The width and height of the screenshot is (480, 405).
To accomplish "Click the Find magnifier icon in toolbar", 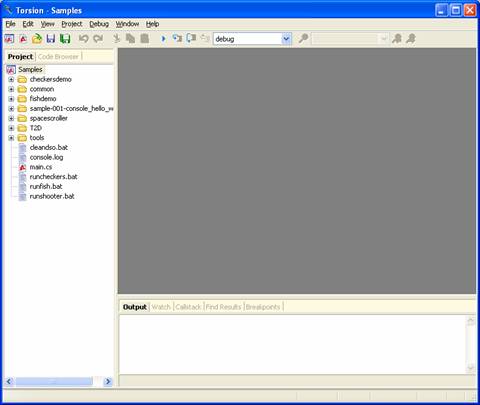I will [303, 39].
